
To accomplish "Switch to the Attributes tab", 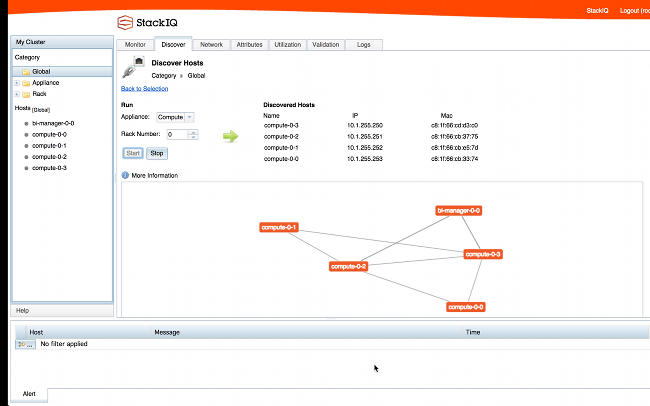I will (x=250, y=44).
